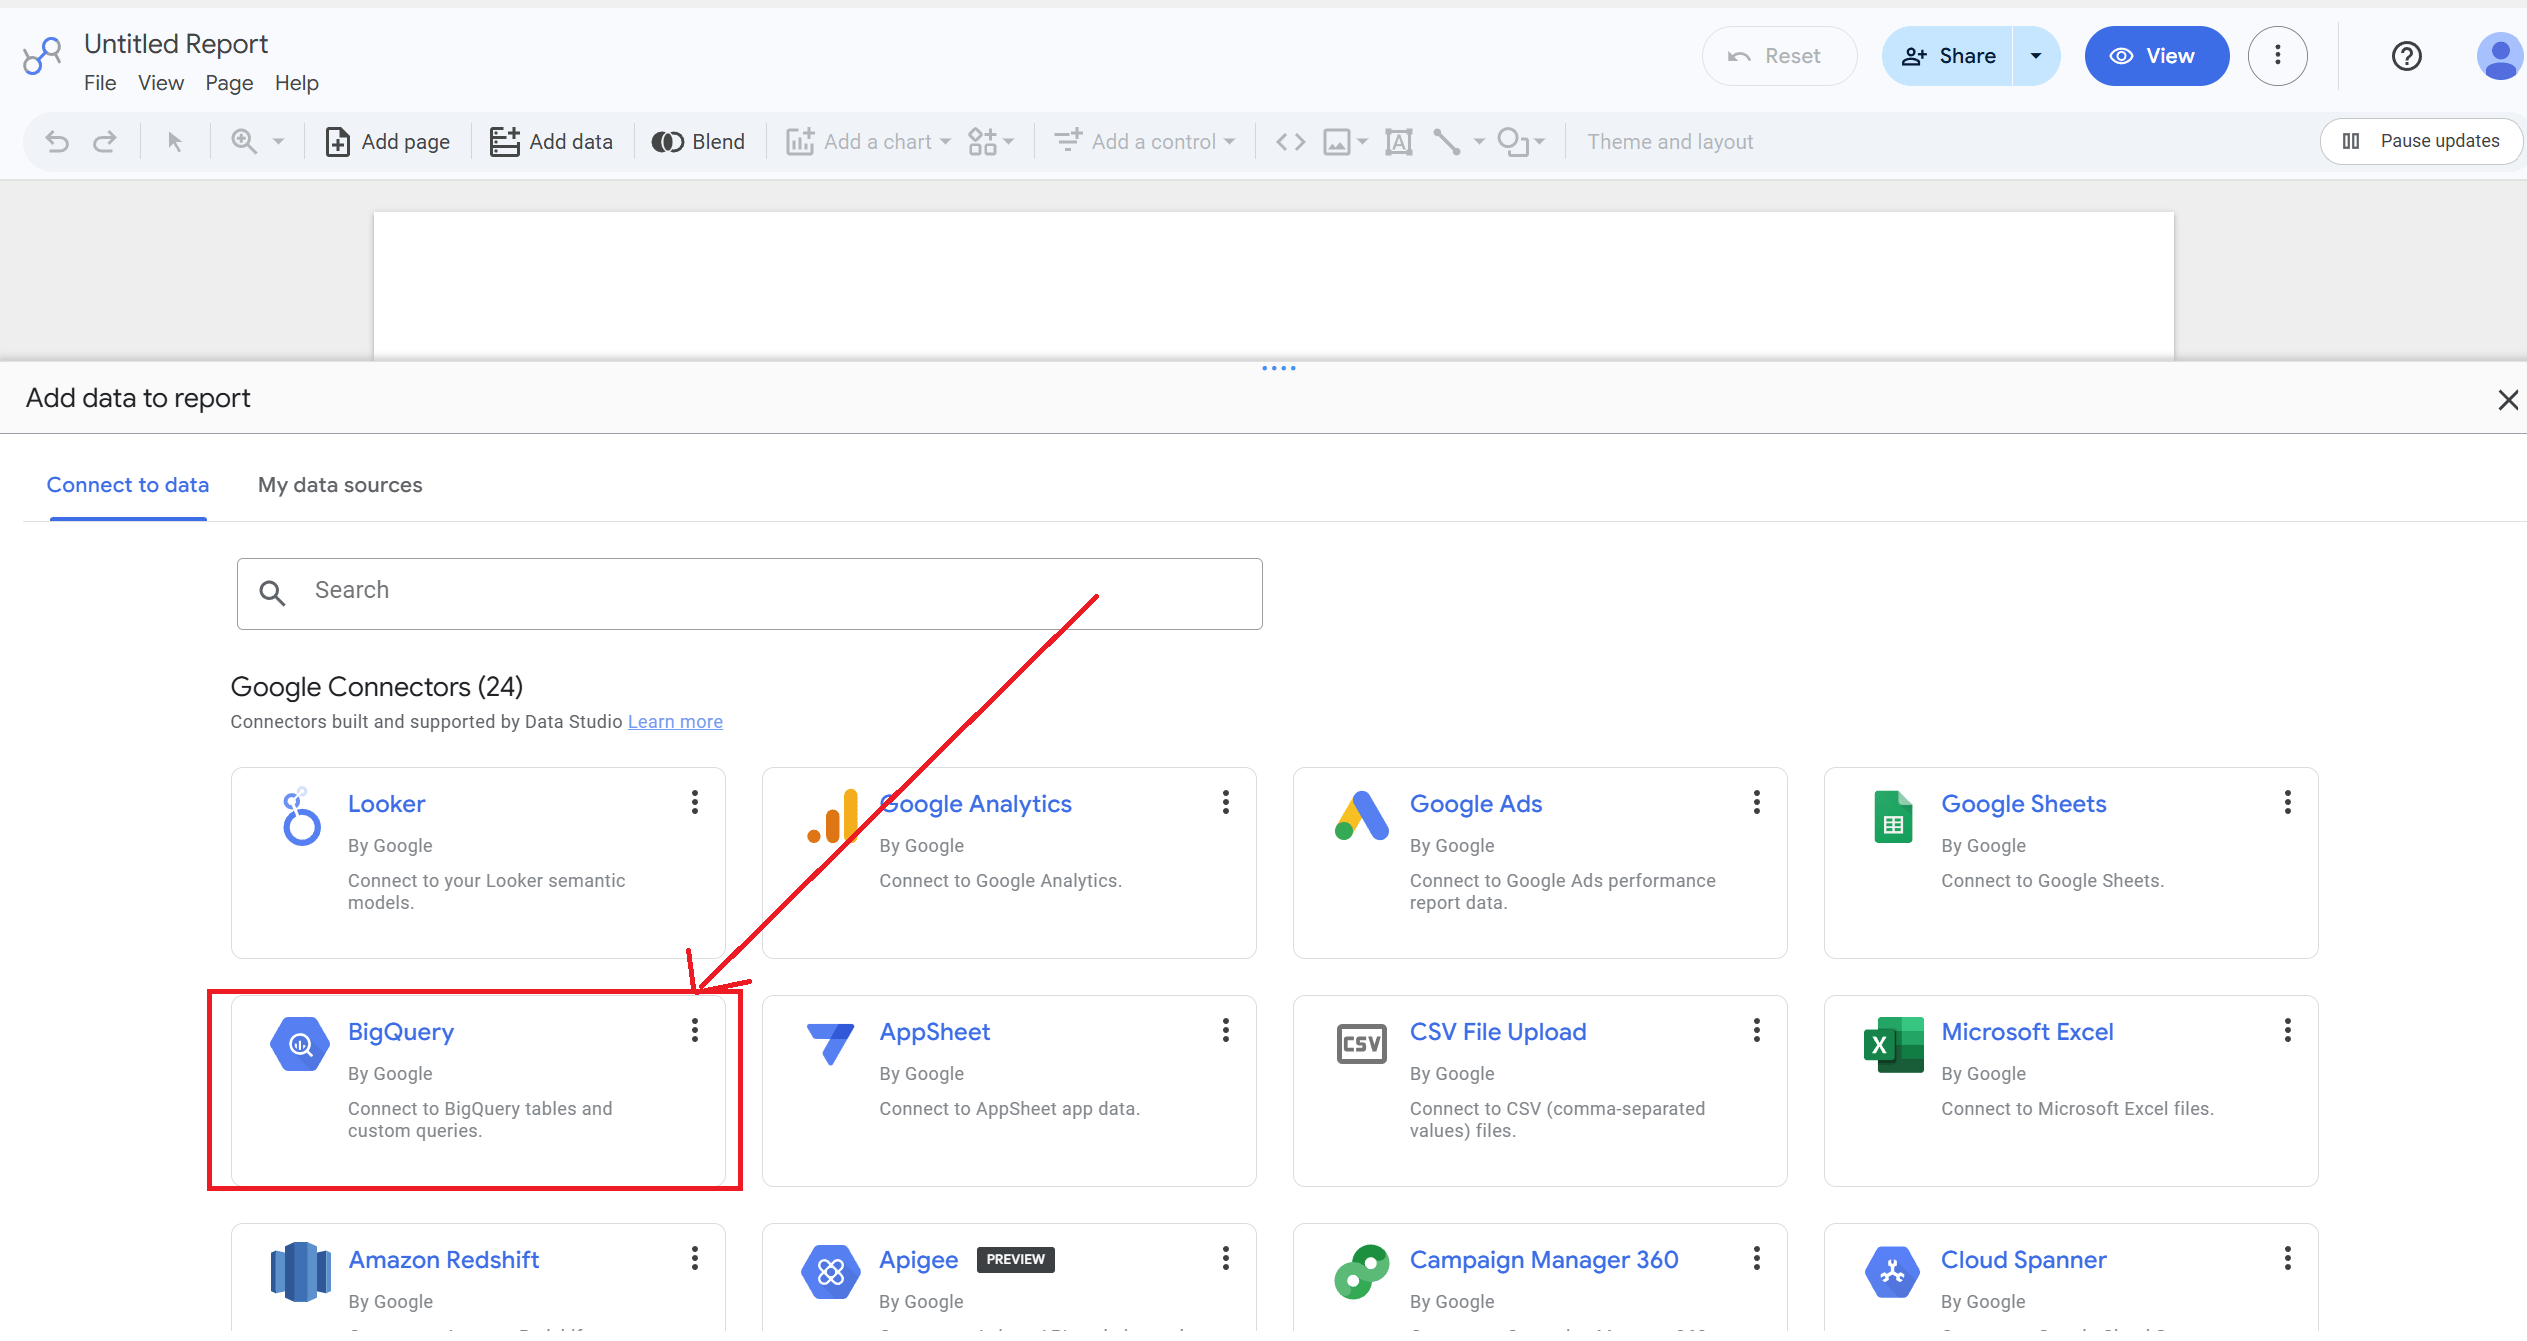
Task: Click the search magnifier icon
Action: pos(272,593)
